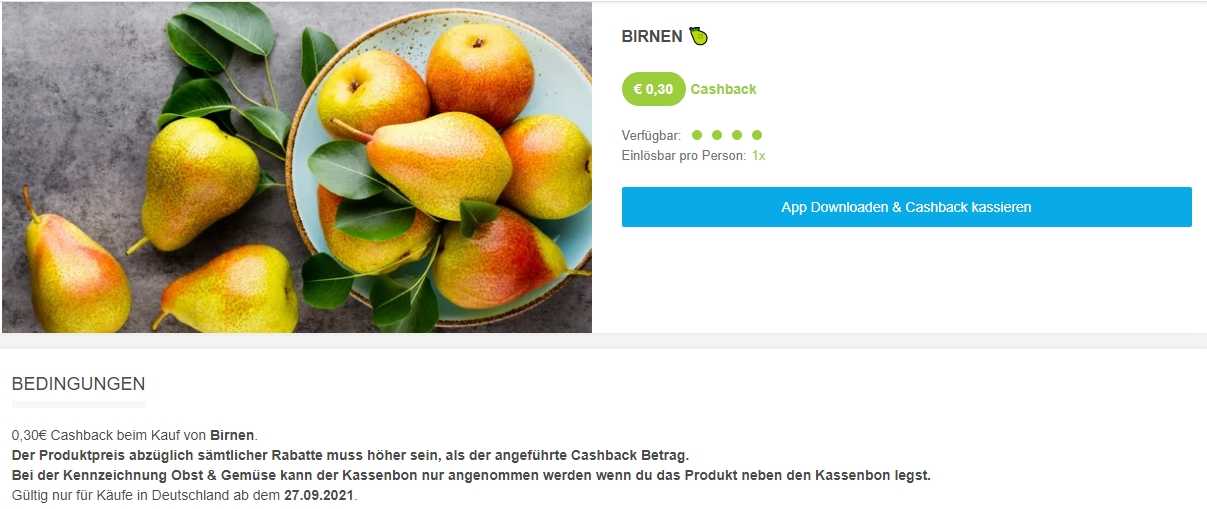Select the first green availability dot
The image size is (1207, 509).
point(697,135)
